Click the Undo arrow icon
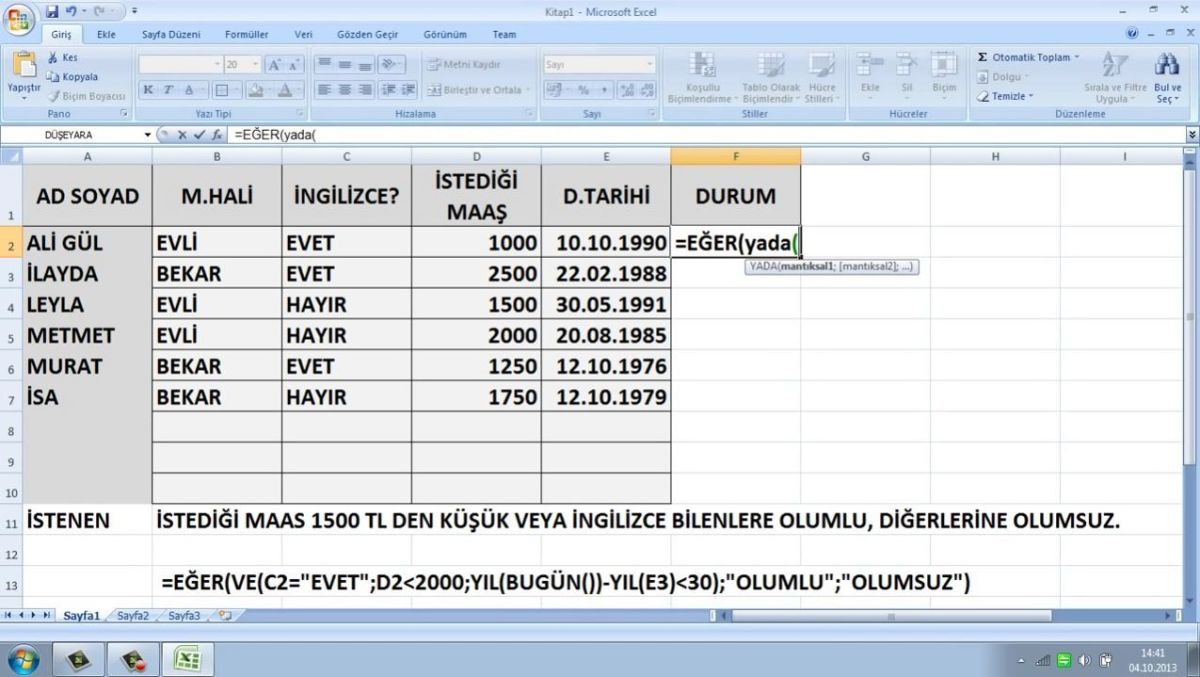This screenshot has height=677, width=1200. [71, 11]
